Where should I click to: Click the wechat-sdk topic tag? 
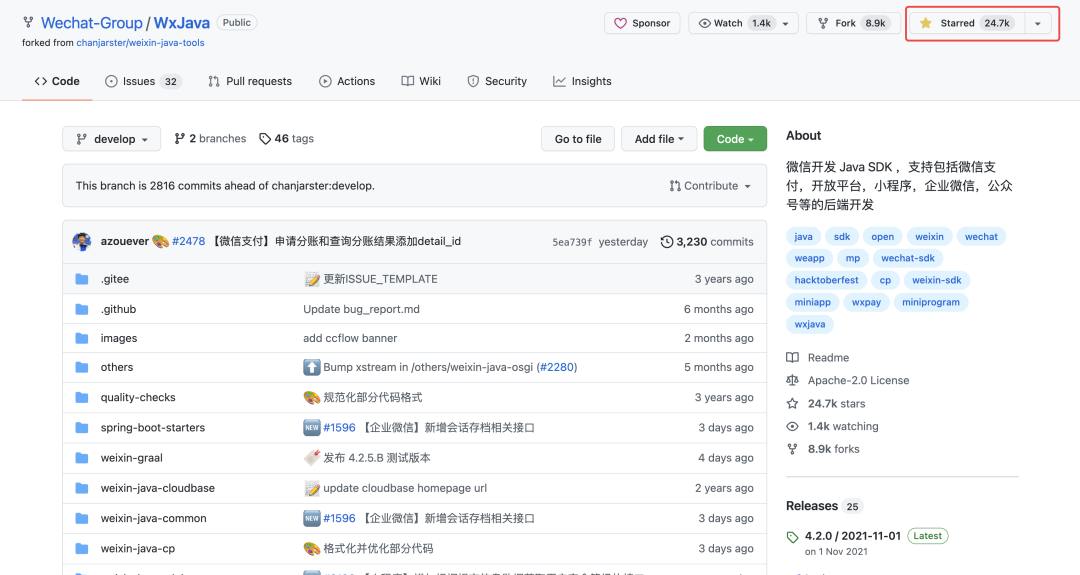click(908, 258)
